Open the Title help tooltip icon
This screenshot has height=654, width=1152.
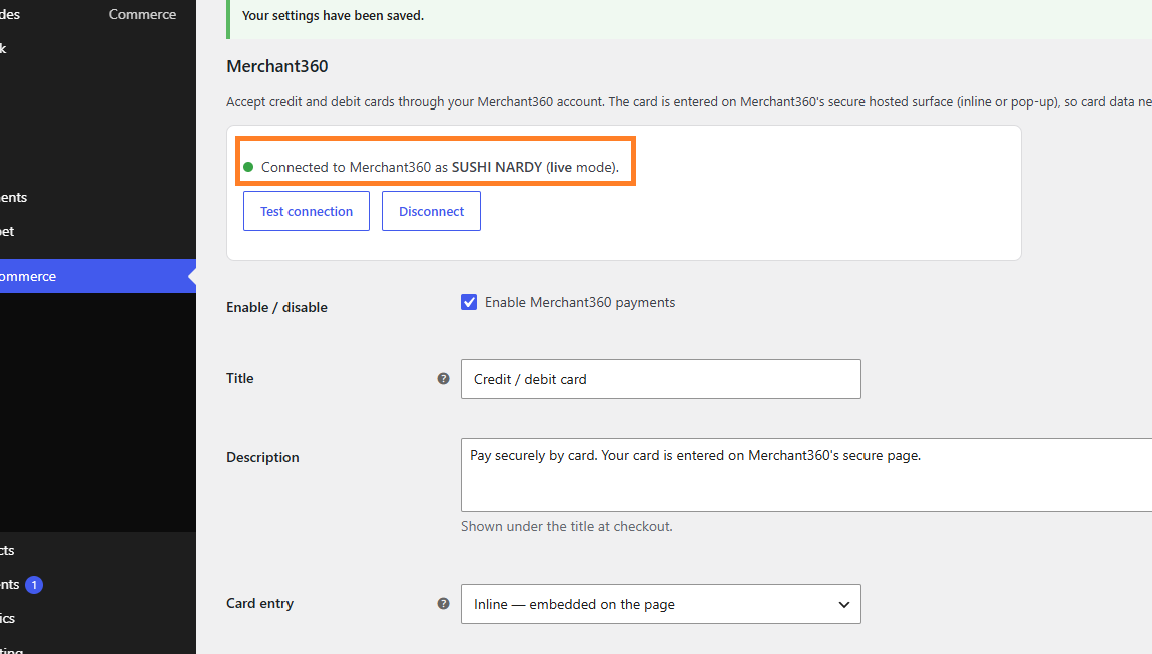click(x=443, y=378)
